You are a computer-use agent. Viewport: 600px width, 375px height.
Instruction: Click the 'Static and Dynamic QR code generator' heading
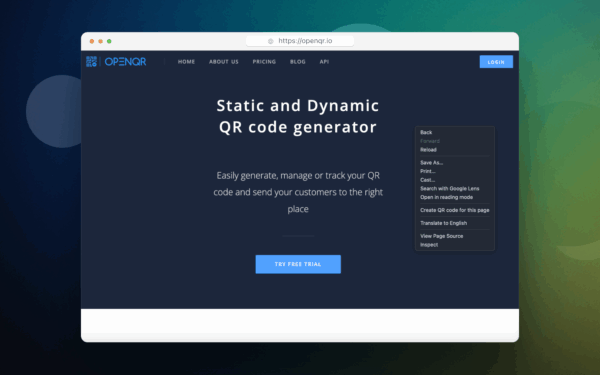click(298, 116)
